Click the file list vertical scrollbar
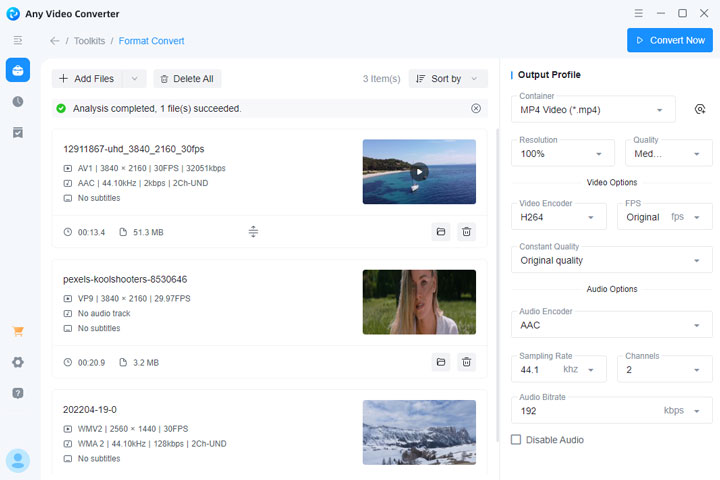This screenshot has width=720, height=480. (x=497, y=285)
